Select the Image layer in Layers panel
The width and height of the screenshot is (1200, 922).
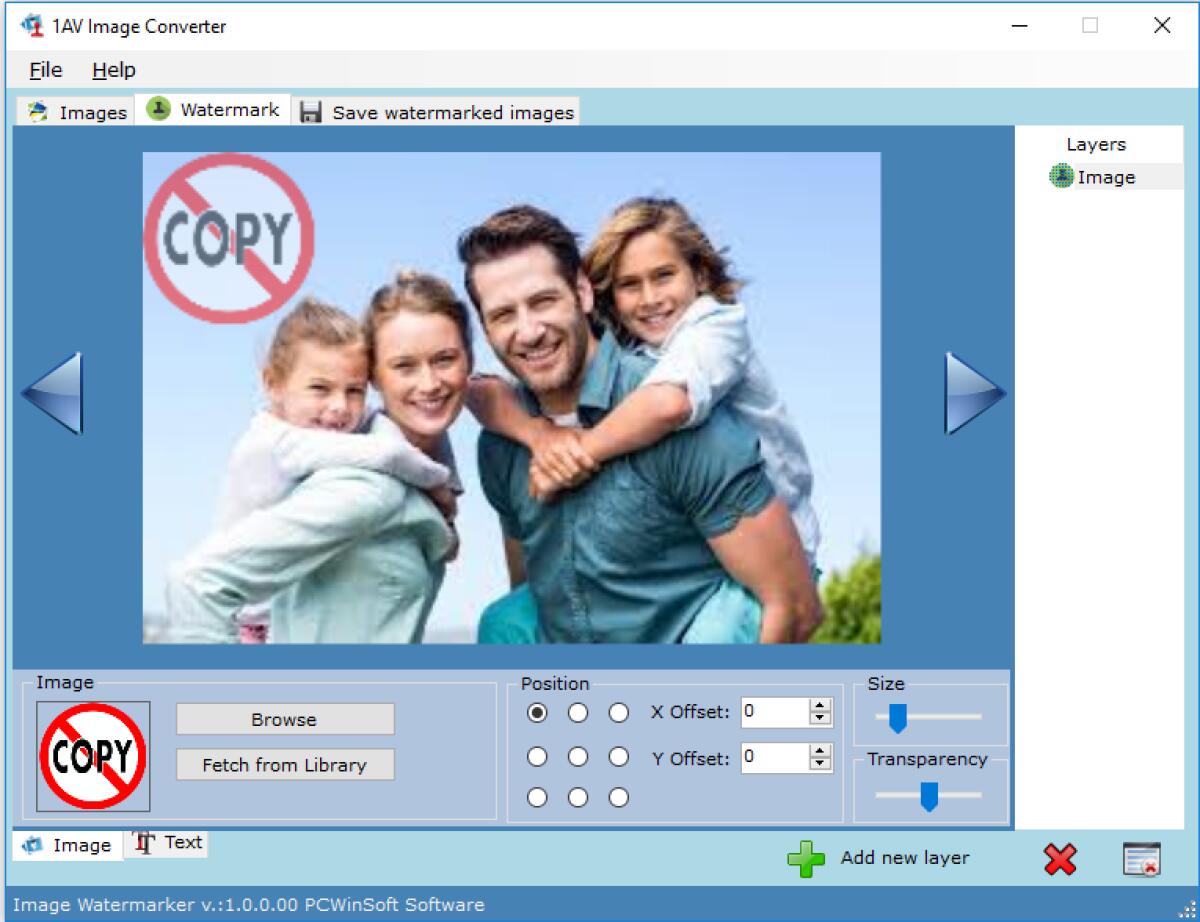click(x=1105, y=177)
